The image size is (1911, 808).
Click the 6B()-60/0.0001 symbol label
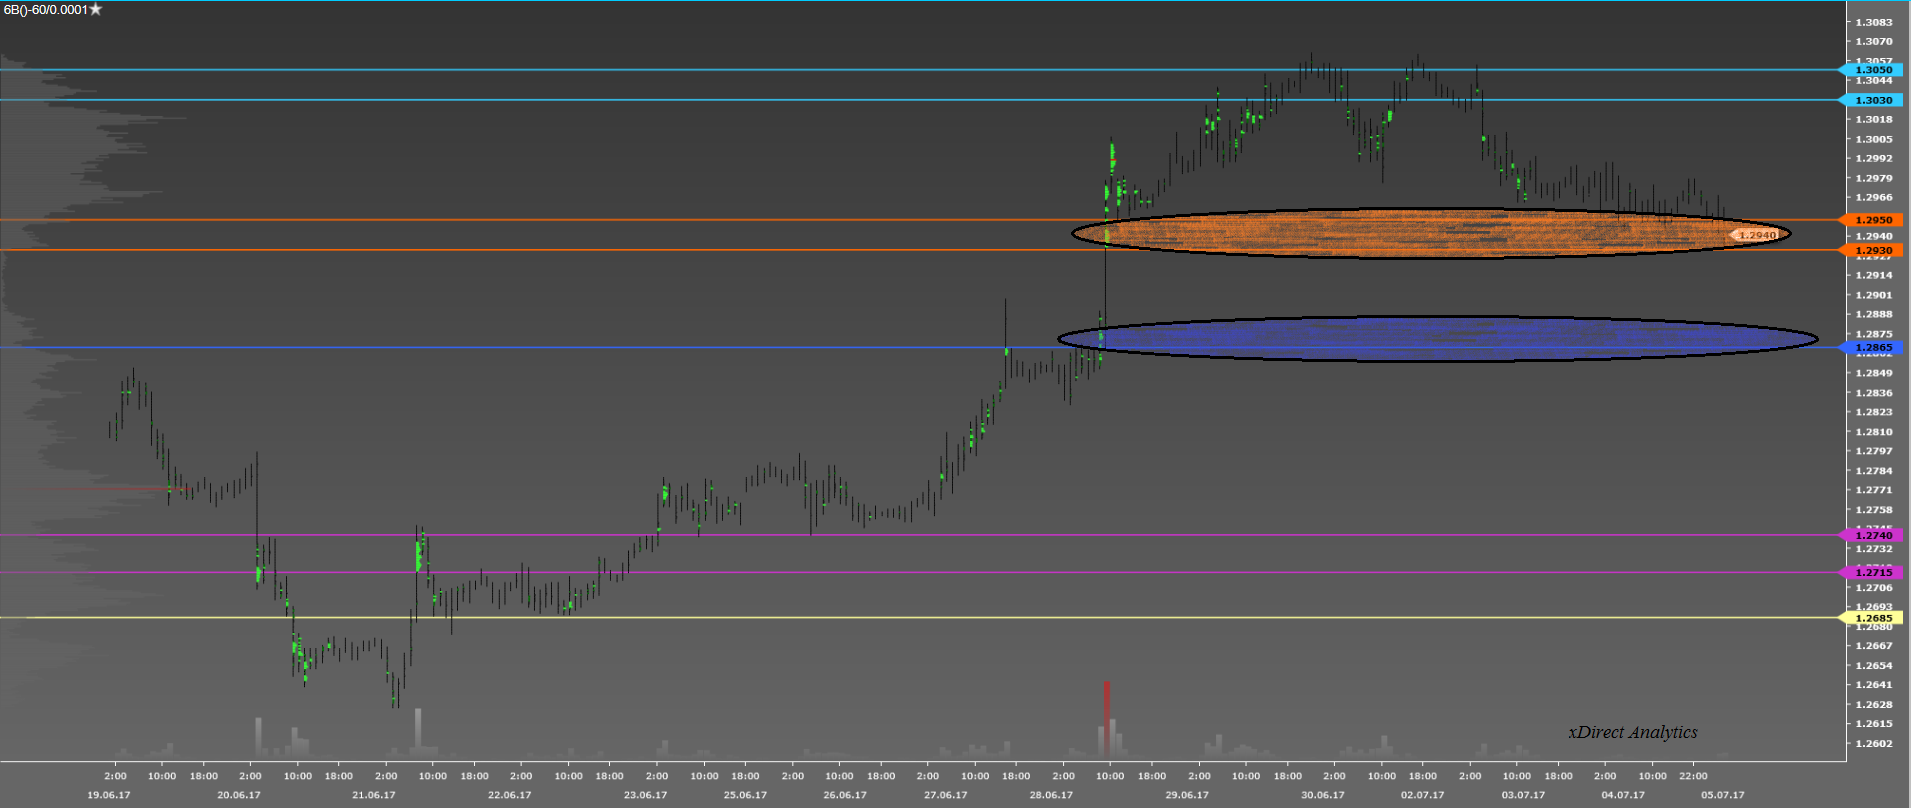point(45,10)
